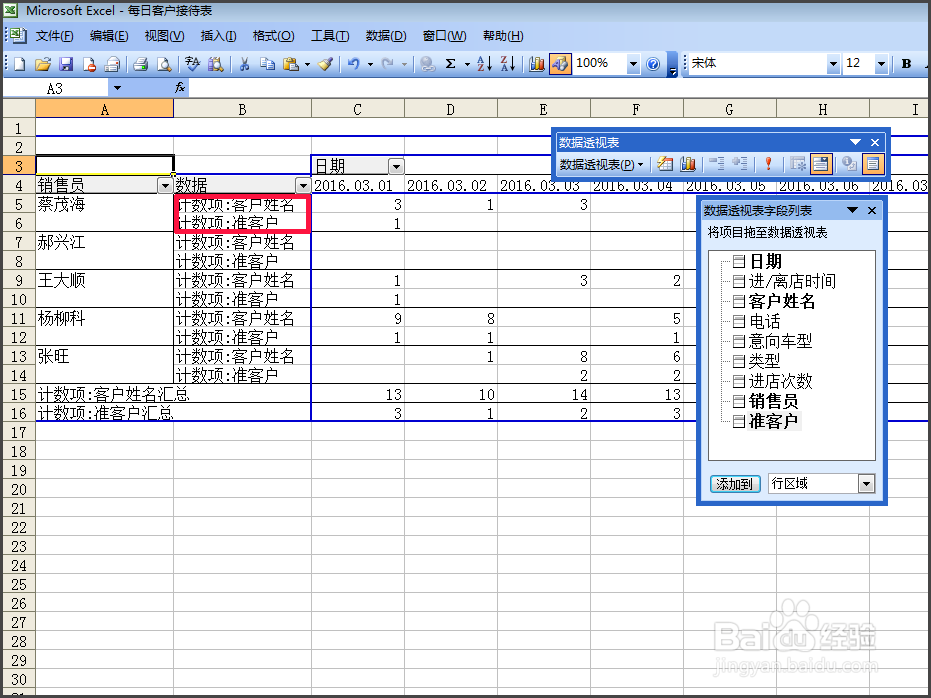931x698 pixels.
Task: Save the workbook with the floppy icon
Action: click(66, 64)
